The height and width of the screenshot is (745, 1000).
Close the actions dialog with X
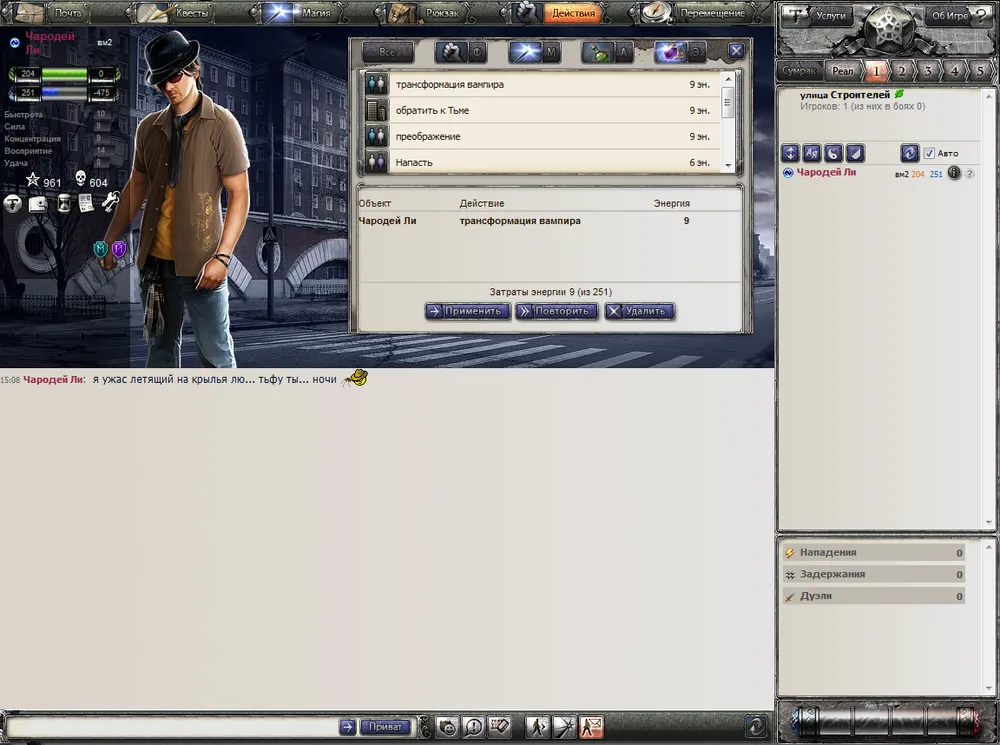coord(736,51)
